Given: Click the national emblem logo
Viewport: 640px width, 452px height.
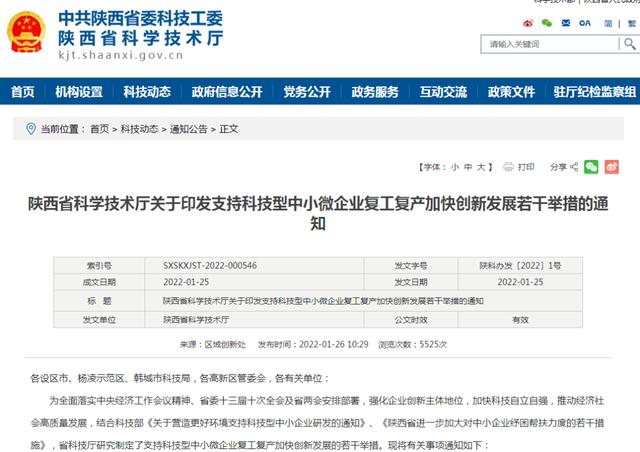Looking at the screenshot, I should pos(27,32).
